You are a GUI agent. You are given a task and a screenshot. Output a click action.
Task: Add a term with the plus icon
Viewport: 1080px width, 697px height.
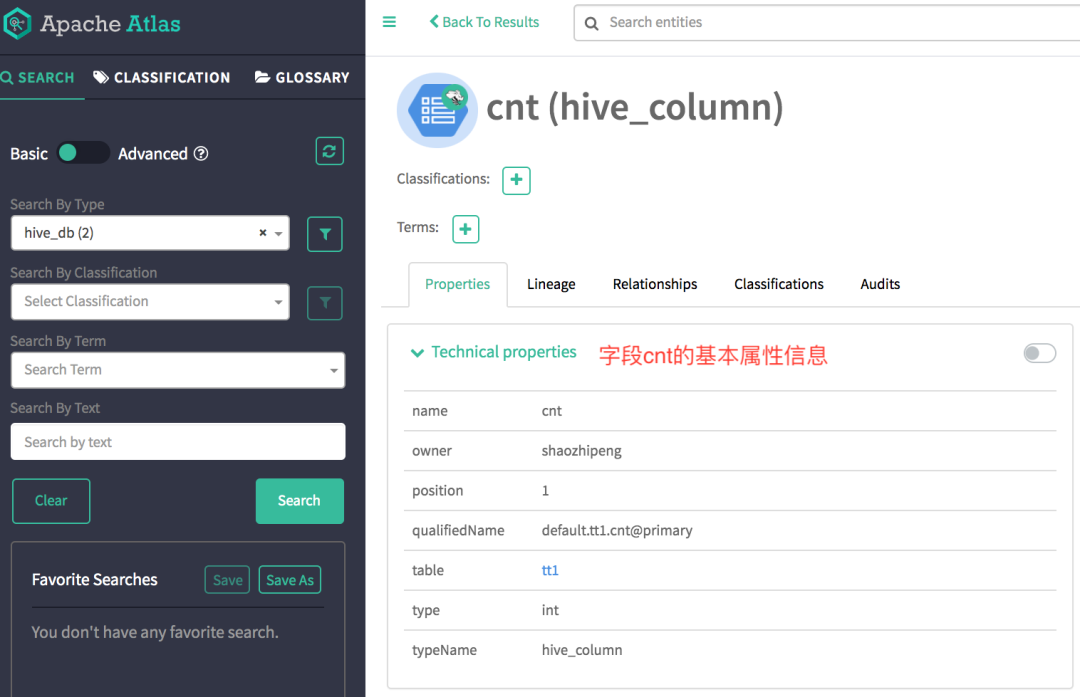point(466,229)
